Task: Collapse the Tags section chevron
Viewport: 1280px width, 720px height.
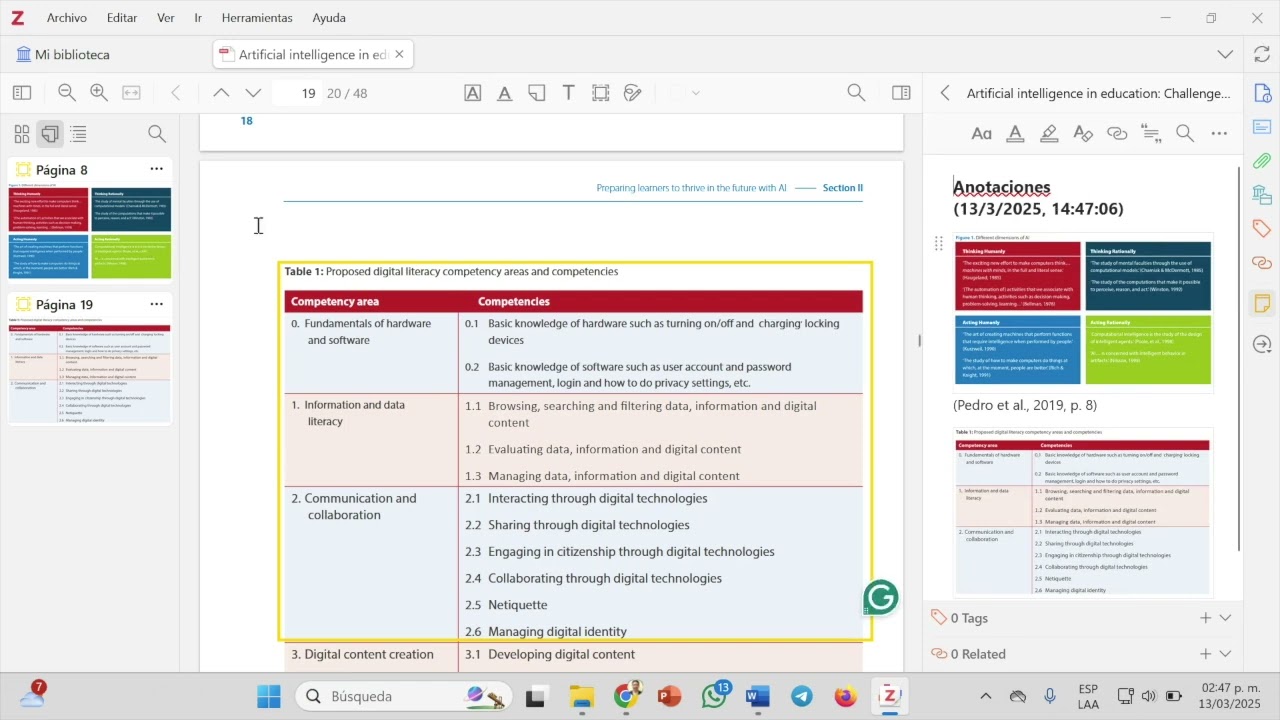Action: (x=1225, y=618)
